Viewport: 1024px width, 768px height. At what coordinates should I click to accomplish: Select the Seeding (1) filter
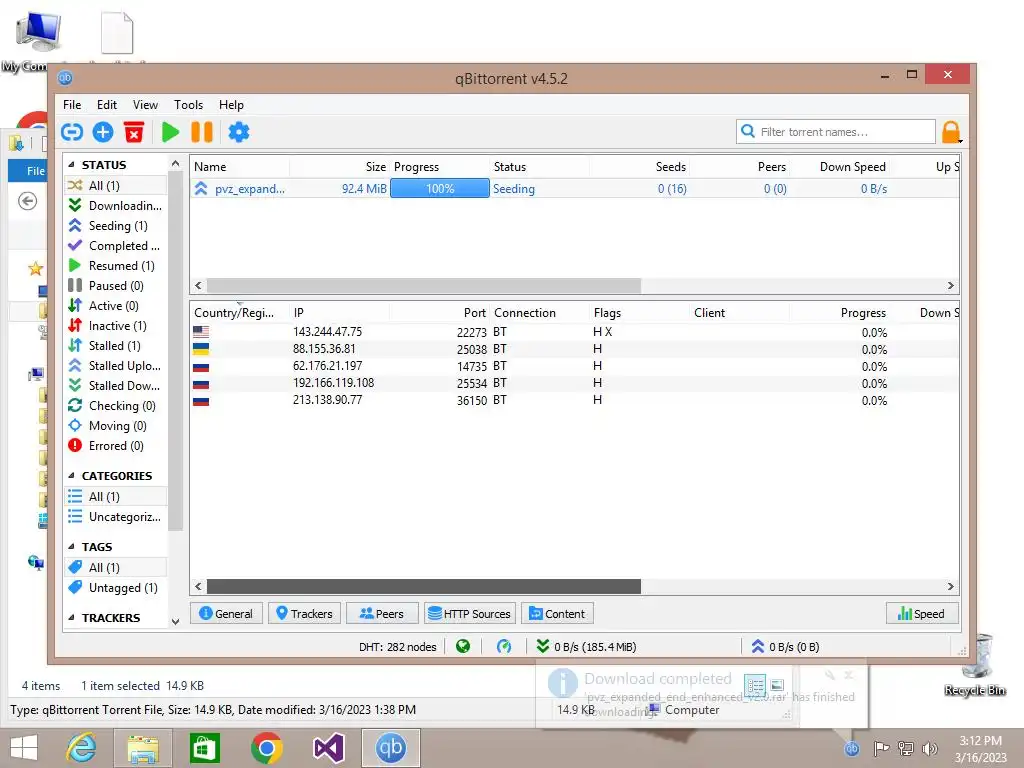116,226
